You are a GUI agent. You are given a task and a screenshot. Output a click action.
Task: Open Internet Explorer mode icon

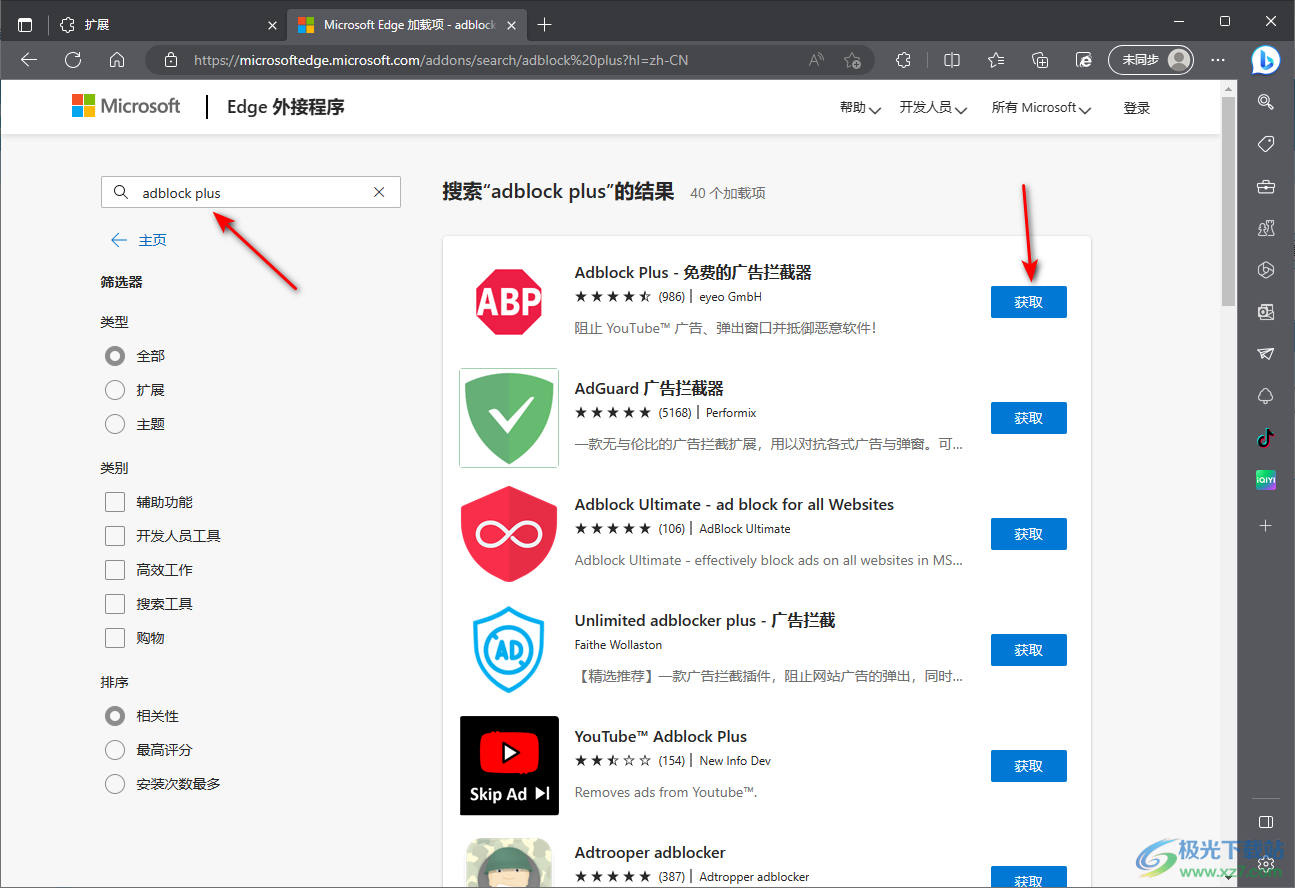[1084, 60]
